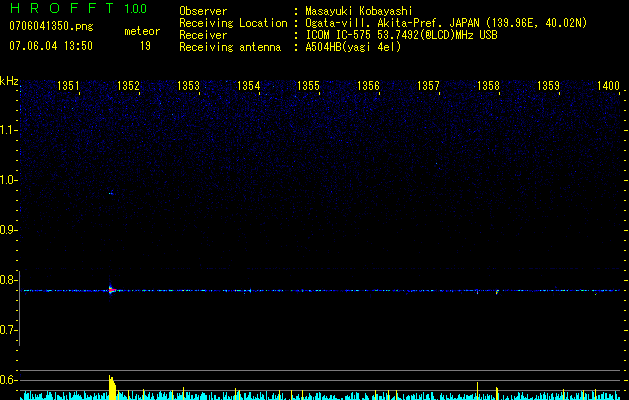629x400 pixels.
Task: Click the small faint echo near 1.0 kHz
Action: (111, 194)
